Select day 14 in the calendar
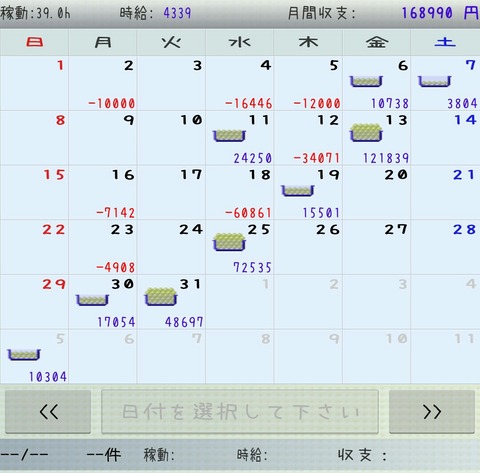Viewport: 480px width, 473px height. (x=445, y=138)
